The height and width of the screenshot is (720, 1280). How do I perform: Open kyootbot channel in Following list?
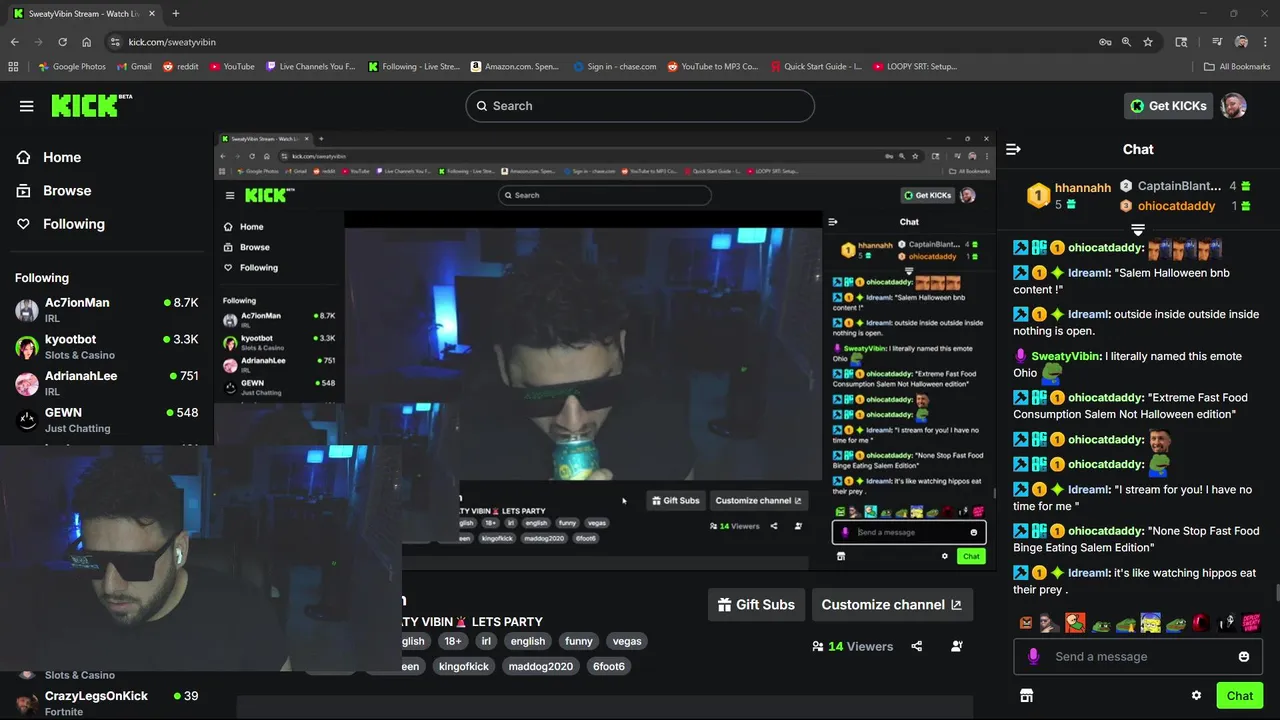(107, 346)
